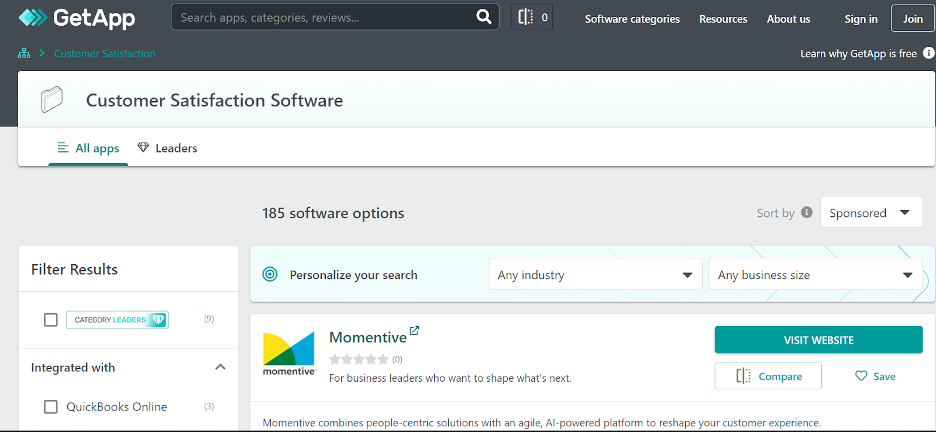Open Software categories menu
Image resolution: width=936 pixels, height=432 pixels.
tap(632, 19)
